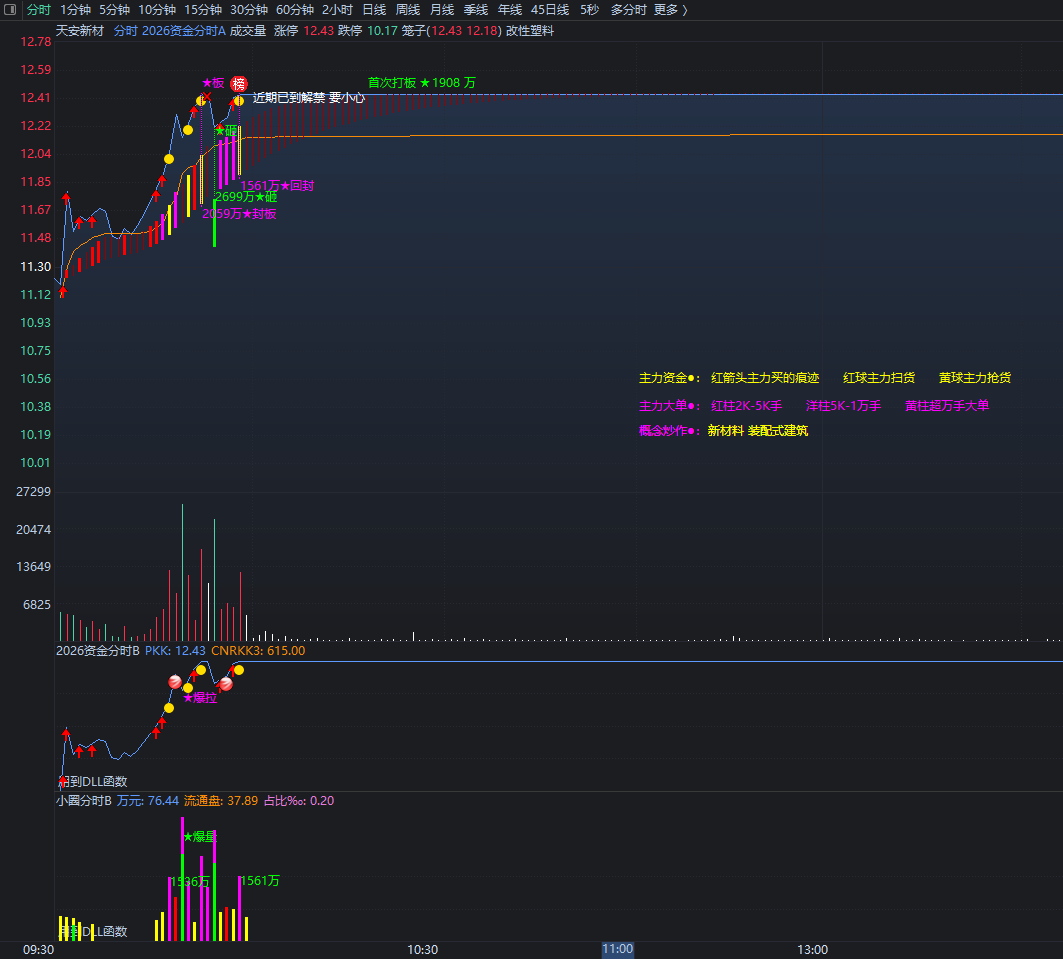The width and height of the screenshot is (1063, 959).
Task: Toggle the sidebar panel icon at top-left
Action: [9, 9]
